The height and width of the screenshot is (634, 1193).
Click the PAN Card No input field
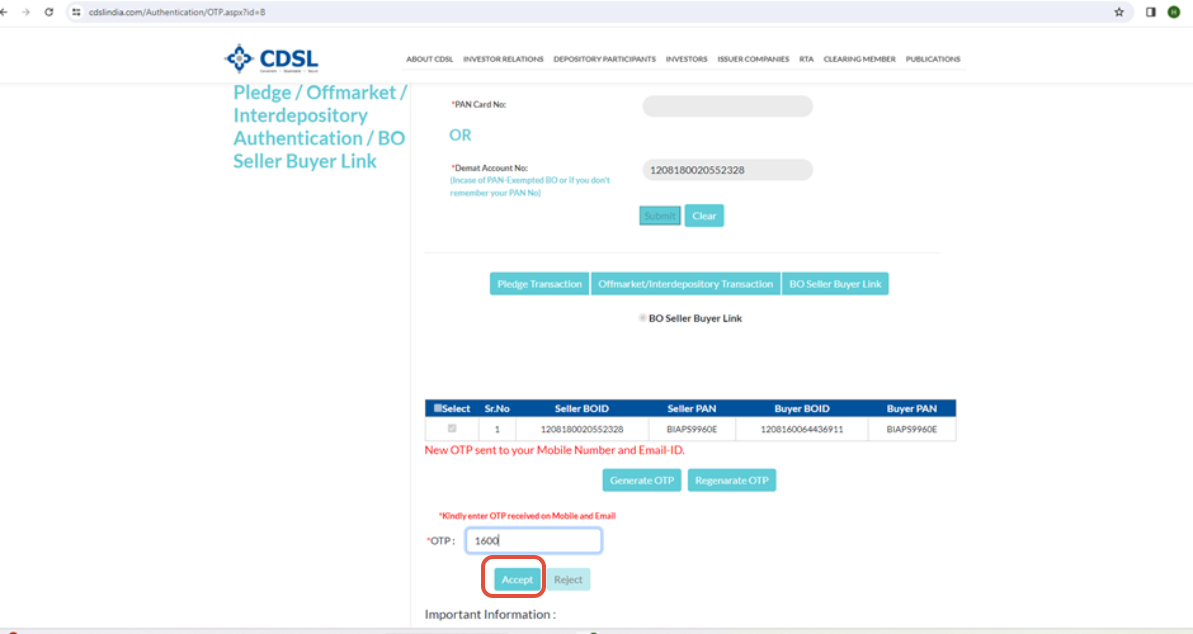pos(727,106)
